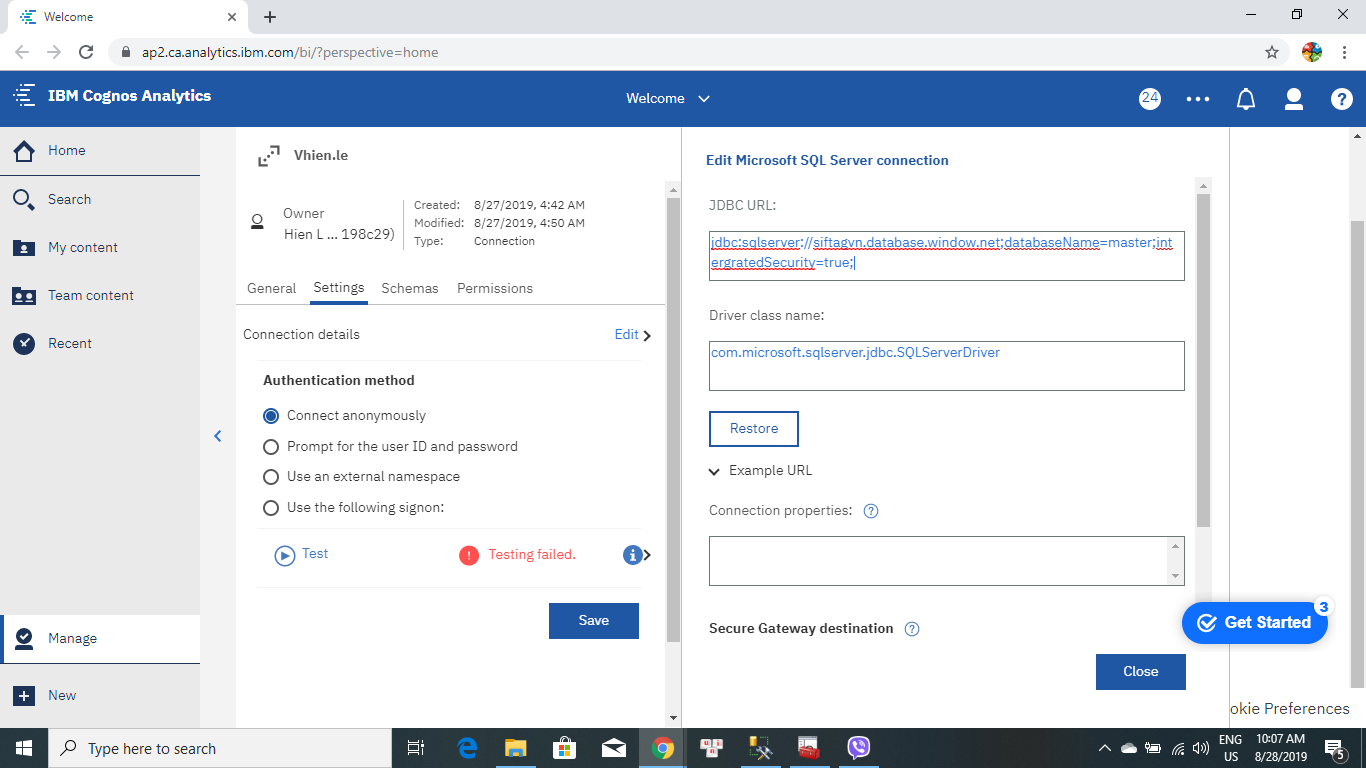This screenshot has width=1366, height=768.
Task: Select Use an external namespace
Action: coord(271,477)
